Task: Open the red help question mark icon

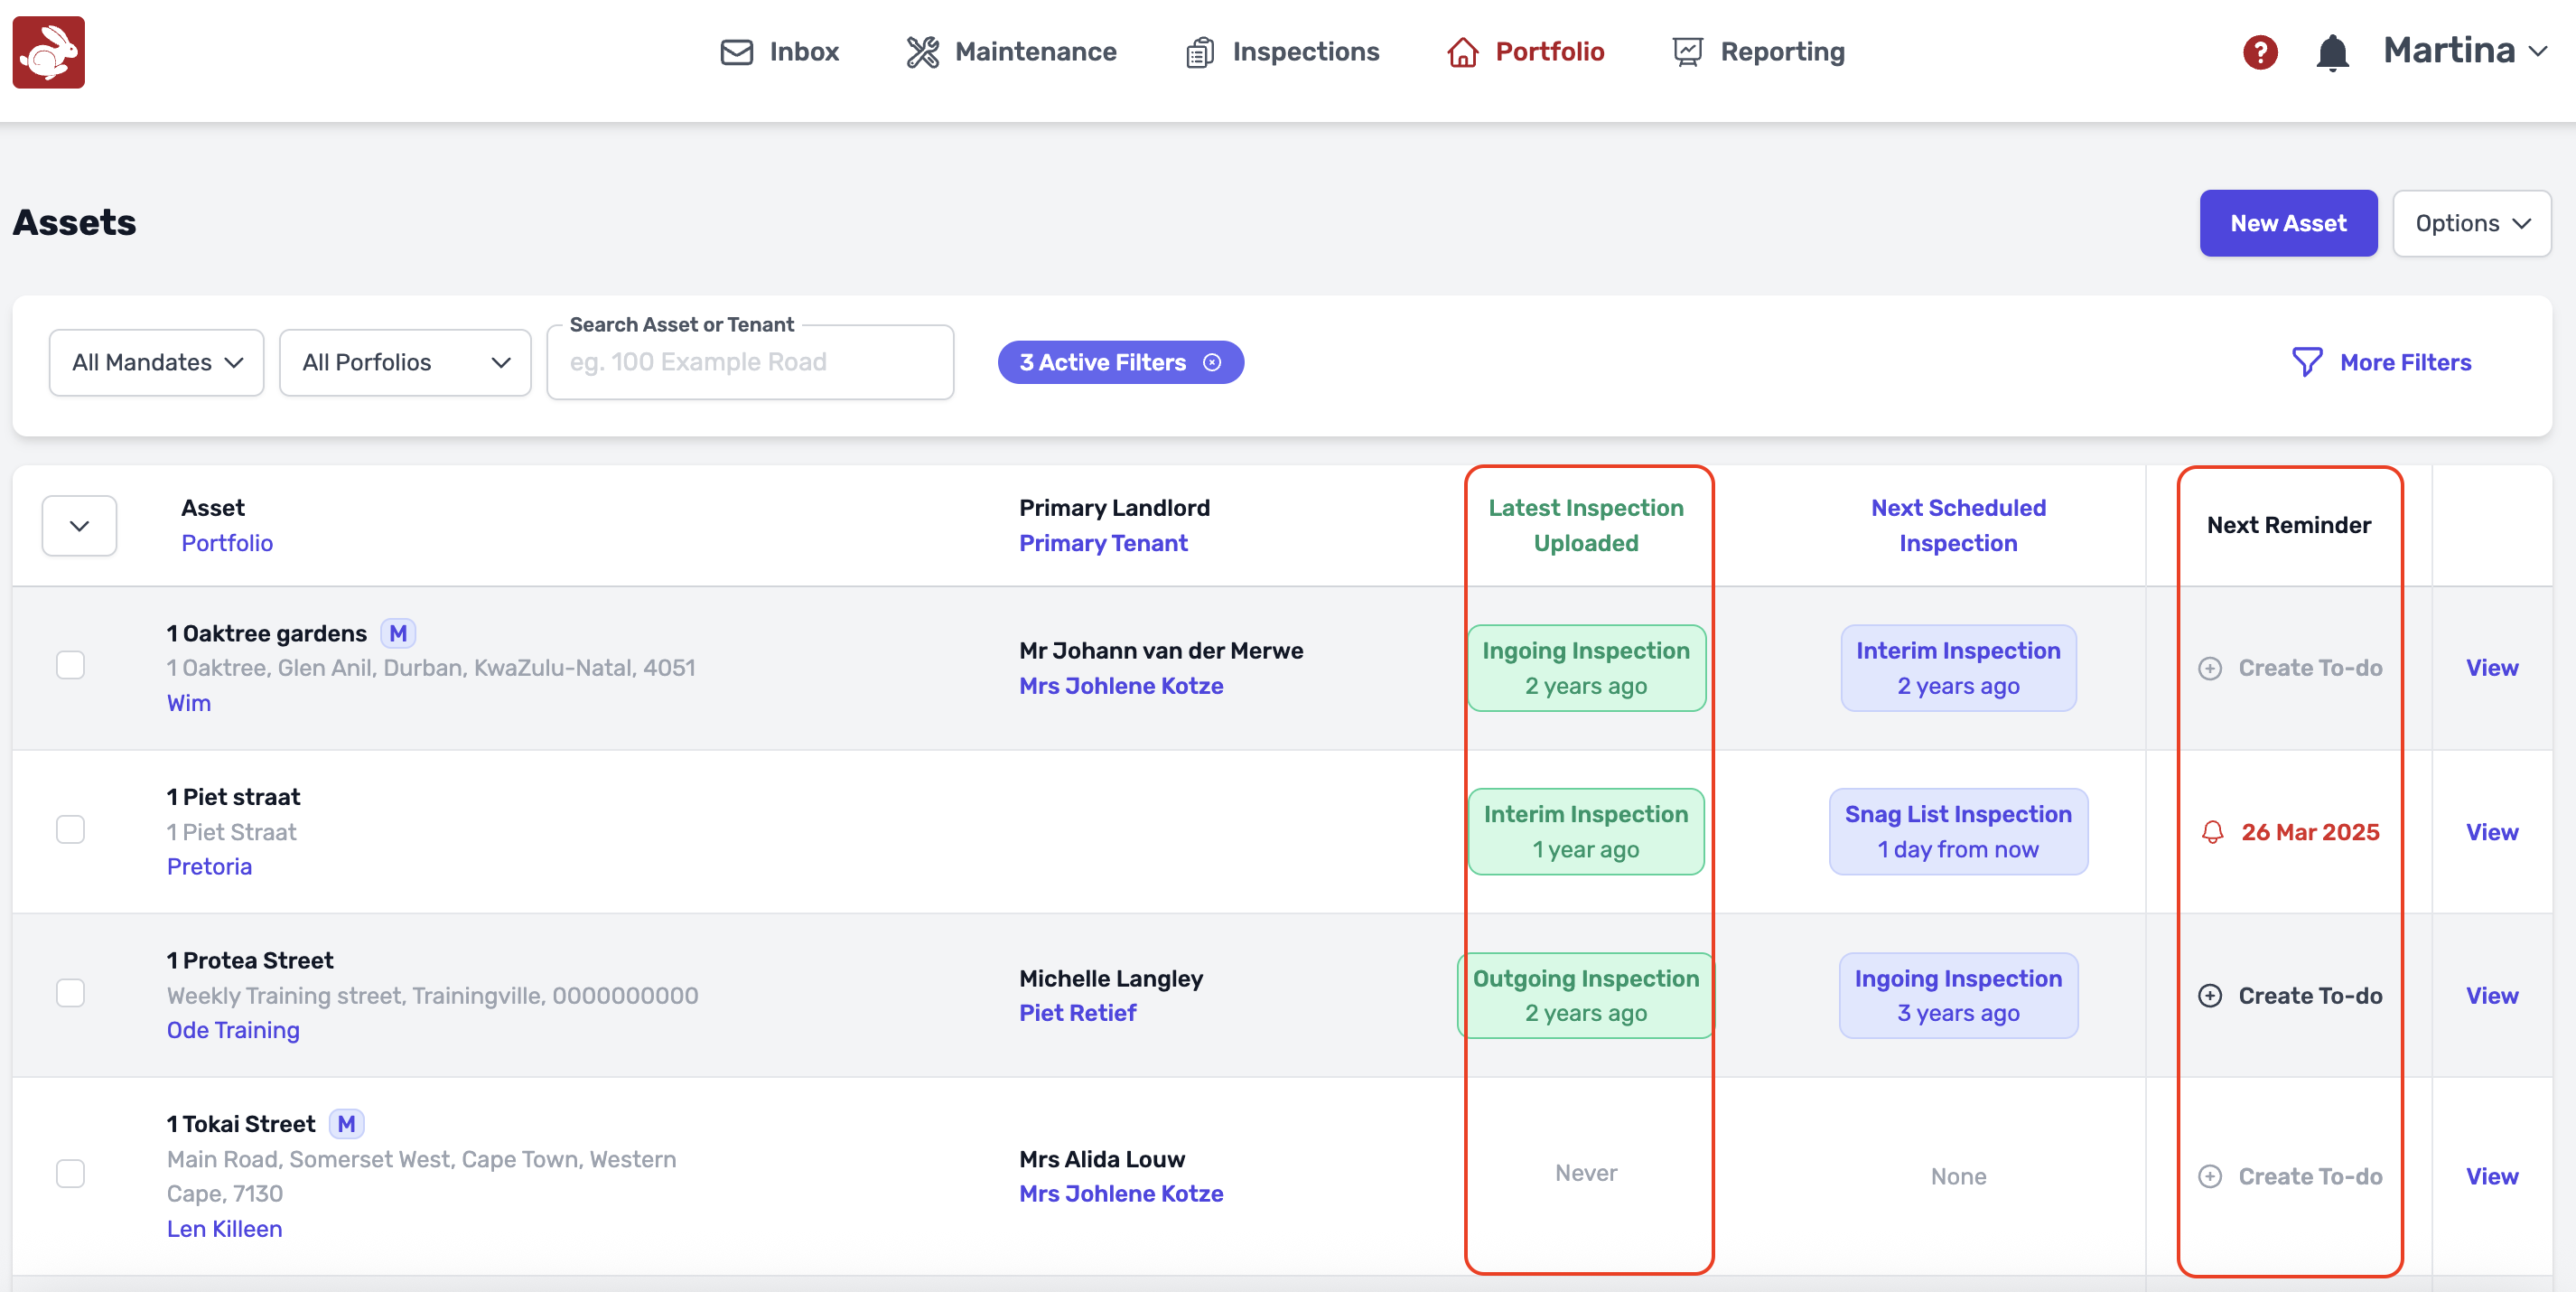Action: [2259, 52]
